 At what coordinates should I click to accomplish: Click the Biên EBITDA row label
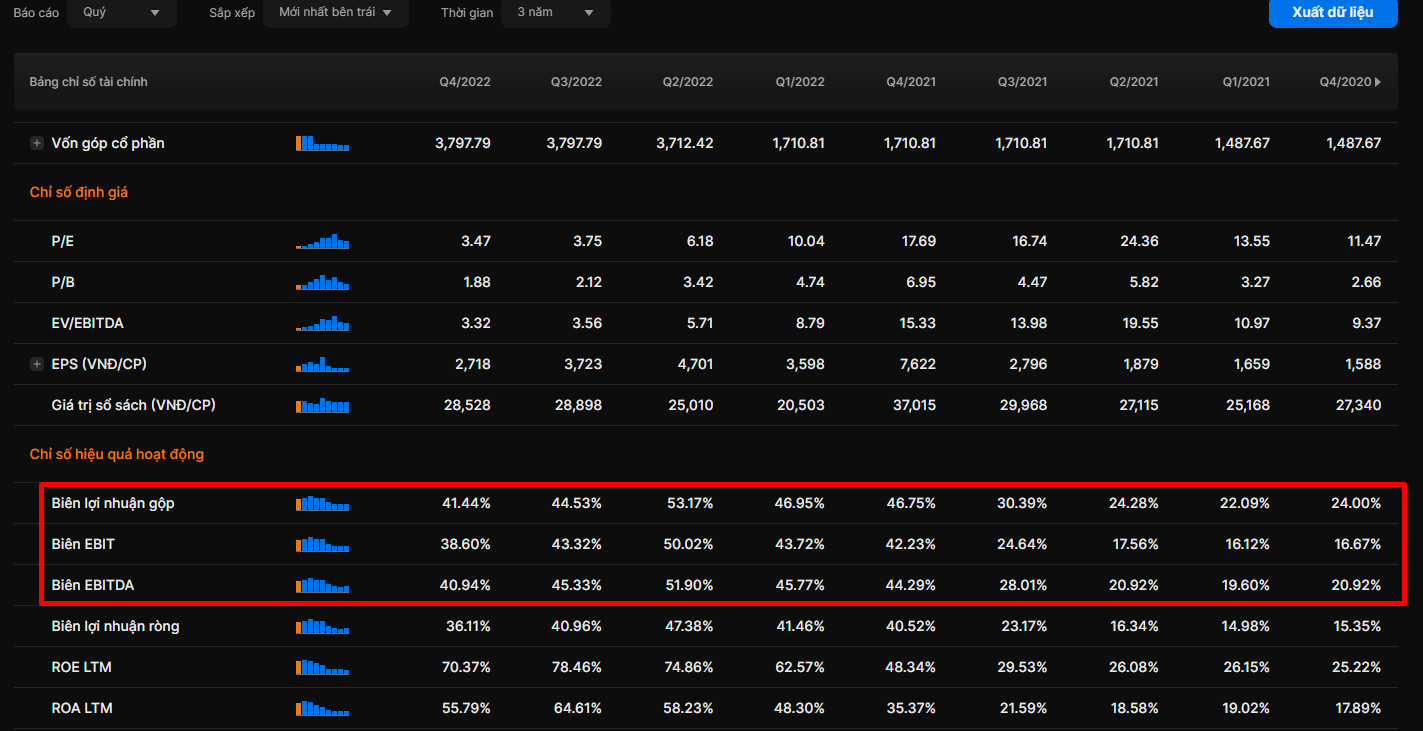click(x=93, y=585)
